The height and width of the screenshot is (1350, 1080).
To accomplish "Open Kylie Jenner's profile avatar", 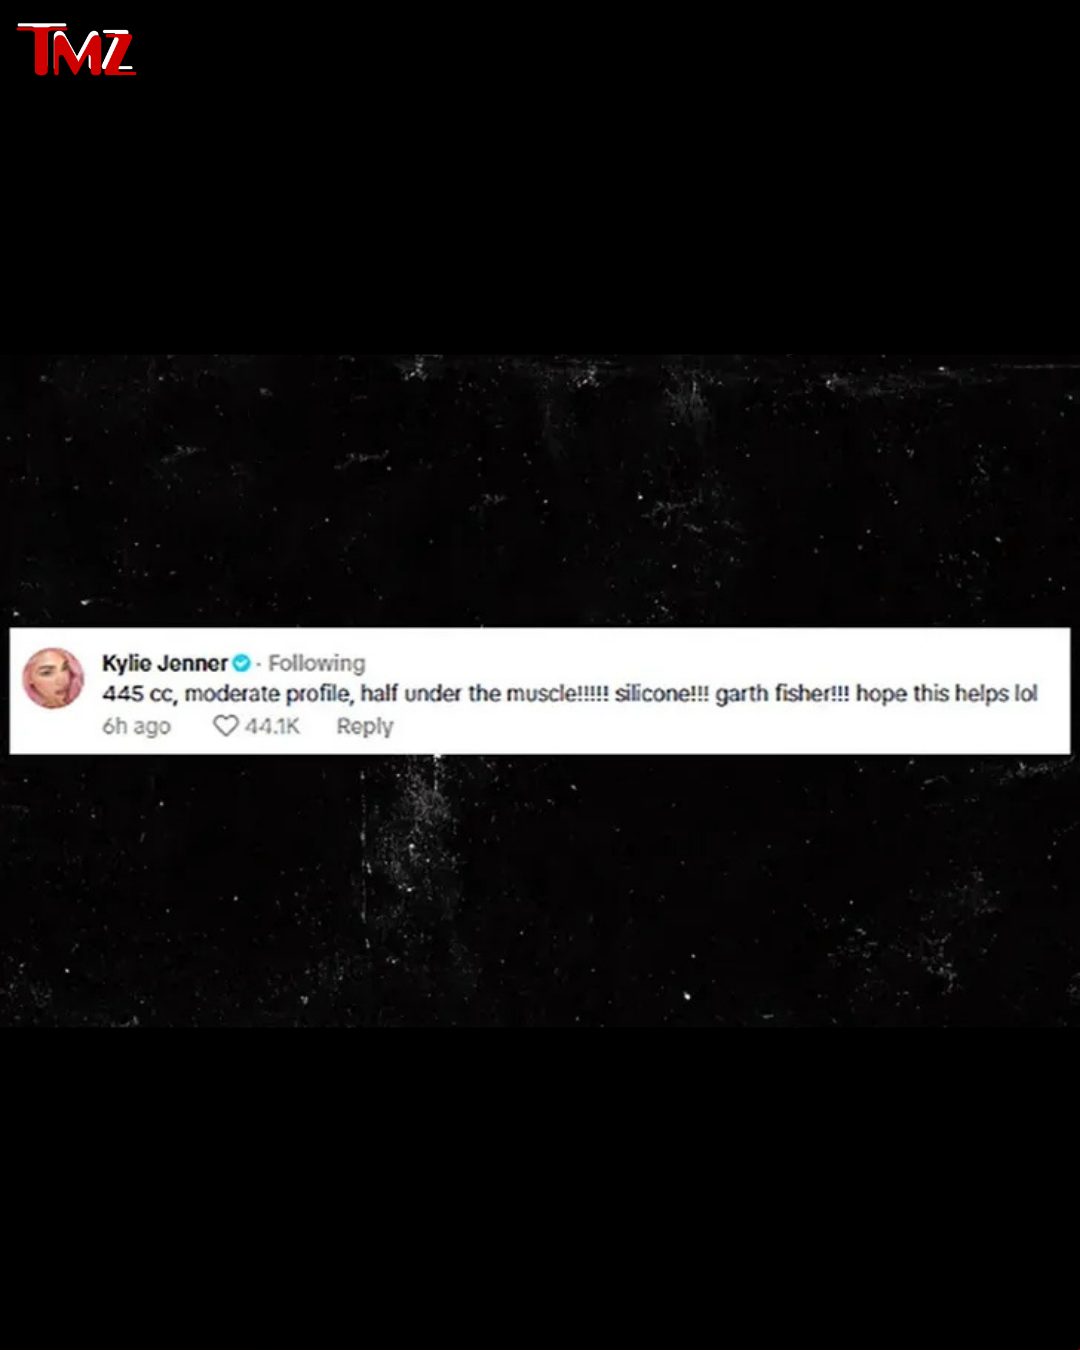I will coord(53,678).
